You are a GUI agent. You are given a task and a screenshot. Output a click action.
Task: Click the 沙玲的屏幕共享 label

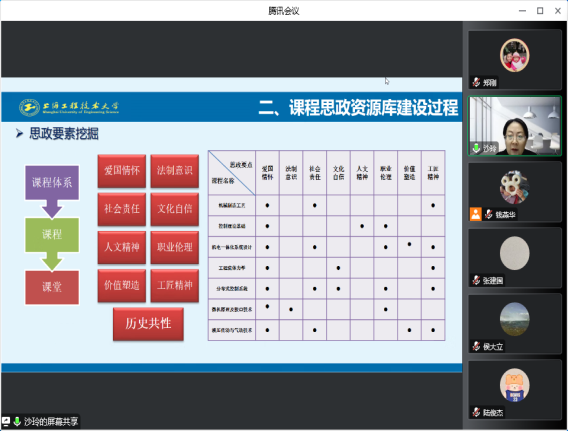51,422
